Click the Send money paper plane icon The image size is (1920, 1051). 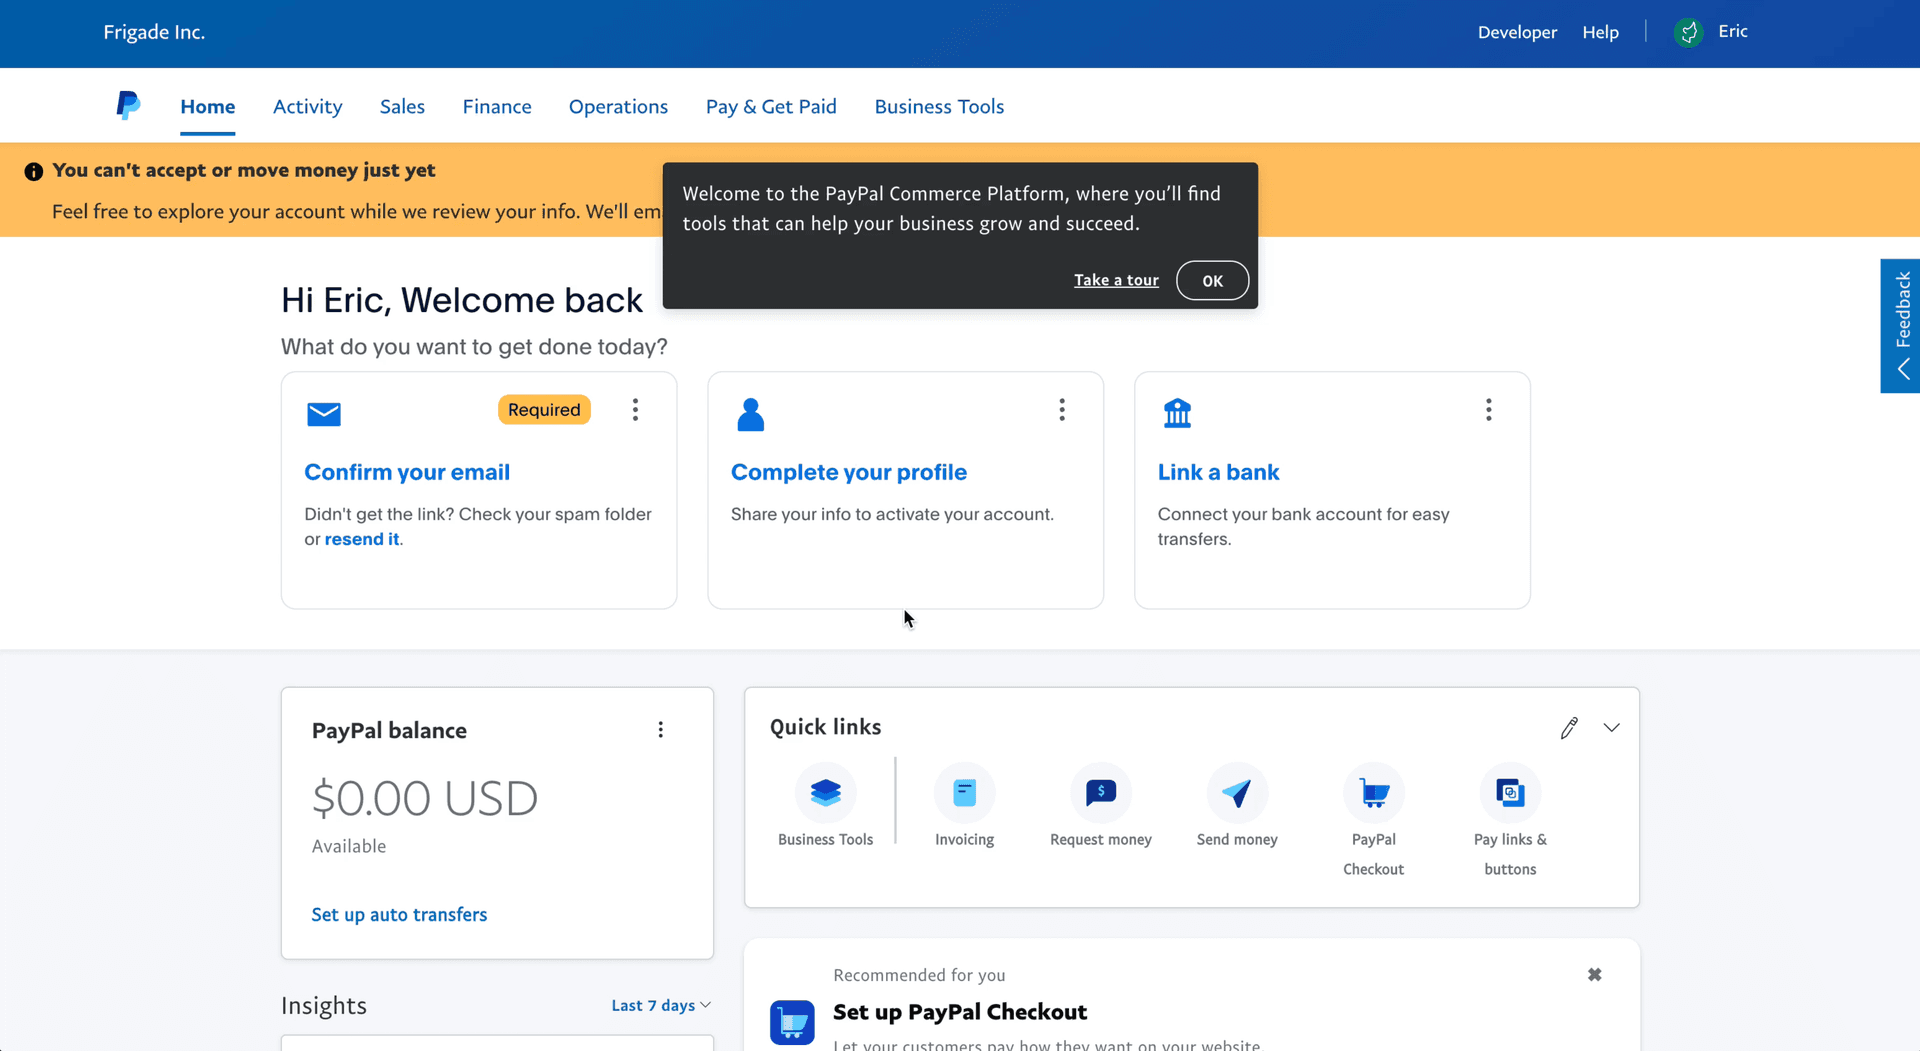1237,793
